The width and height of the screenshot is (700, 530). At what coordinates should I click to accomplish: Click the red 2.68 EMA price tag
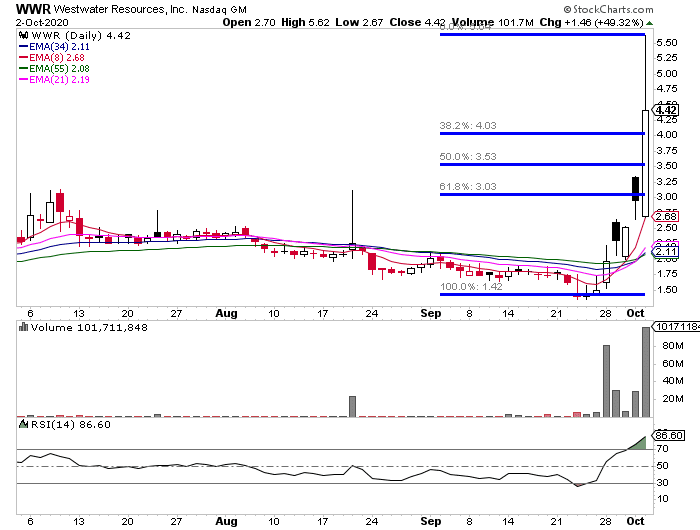tap(666, 217)
